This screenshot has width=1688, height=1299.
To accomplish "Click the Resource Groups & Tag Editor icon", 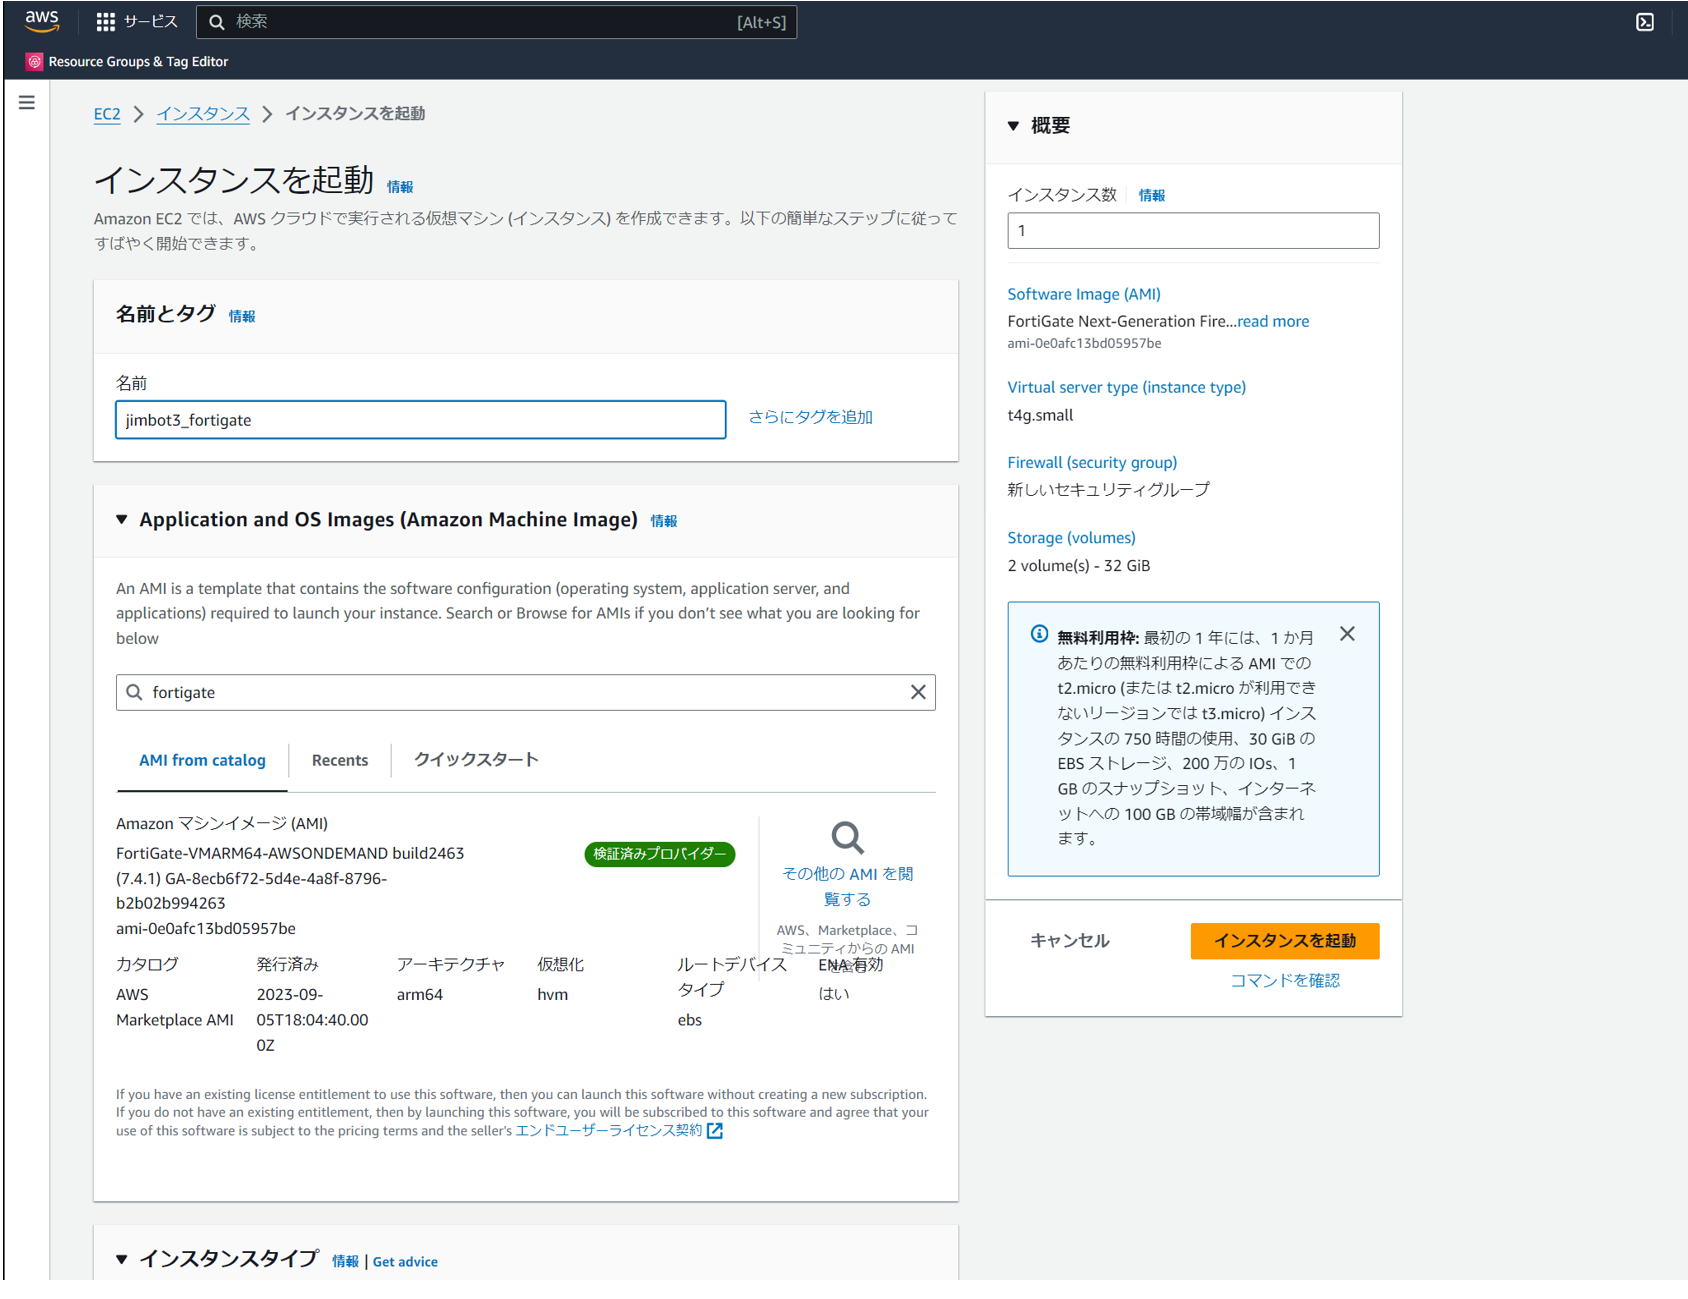I will tap(35, 62).
